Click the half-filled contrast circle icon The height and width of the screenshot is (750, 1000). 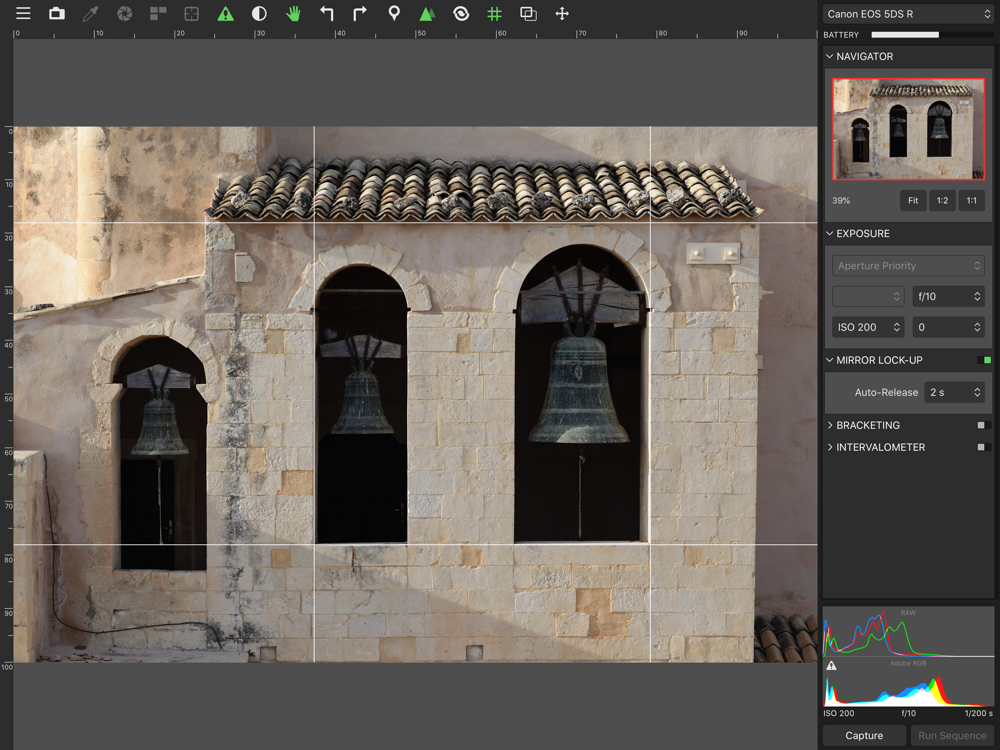(x=259, y=14)
